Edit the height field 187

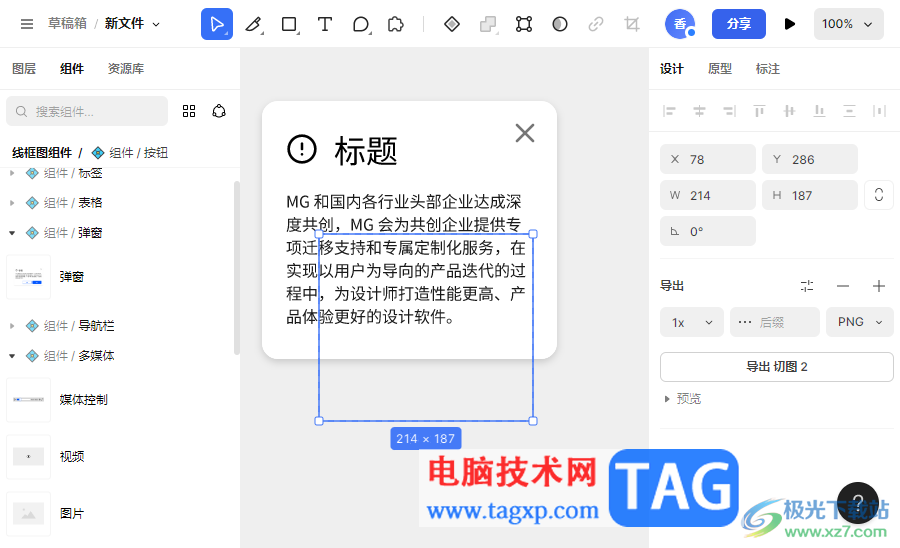tap(810, 195)
